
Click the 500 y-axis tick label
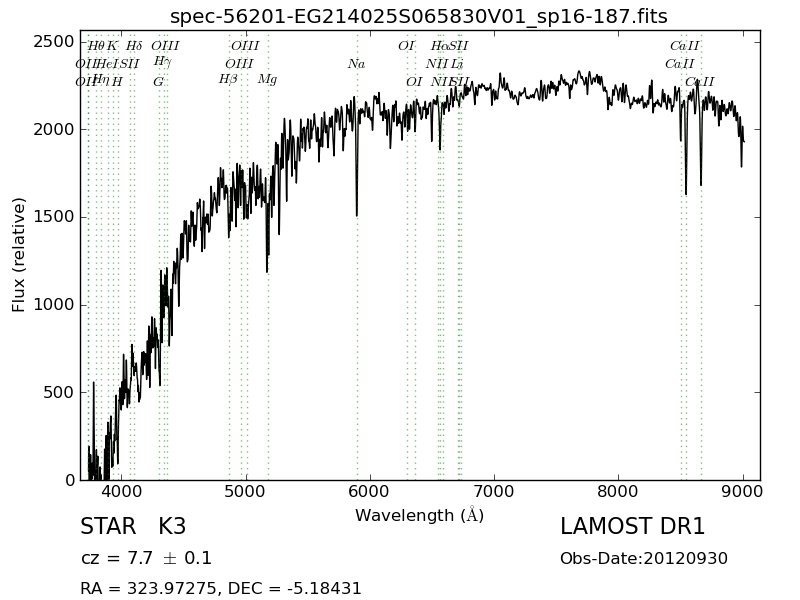pos(59,392)
